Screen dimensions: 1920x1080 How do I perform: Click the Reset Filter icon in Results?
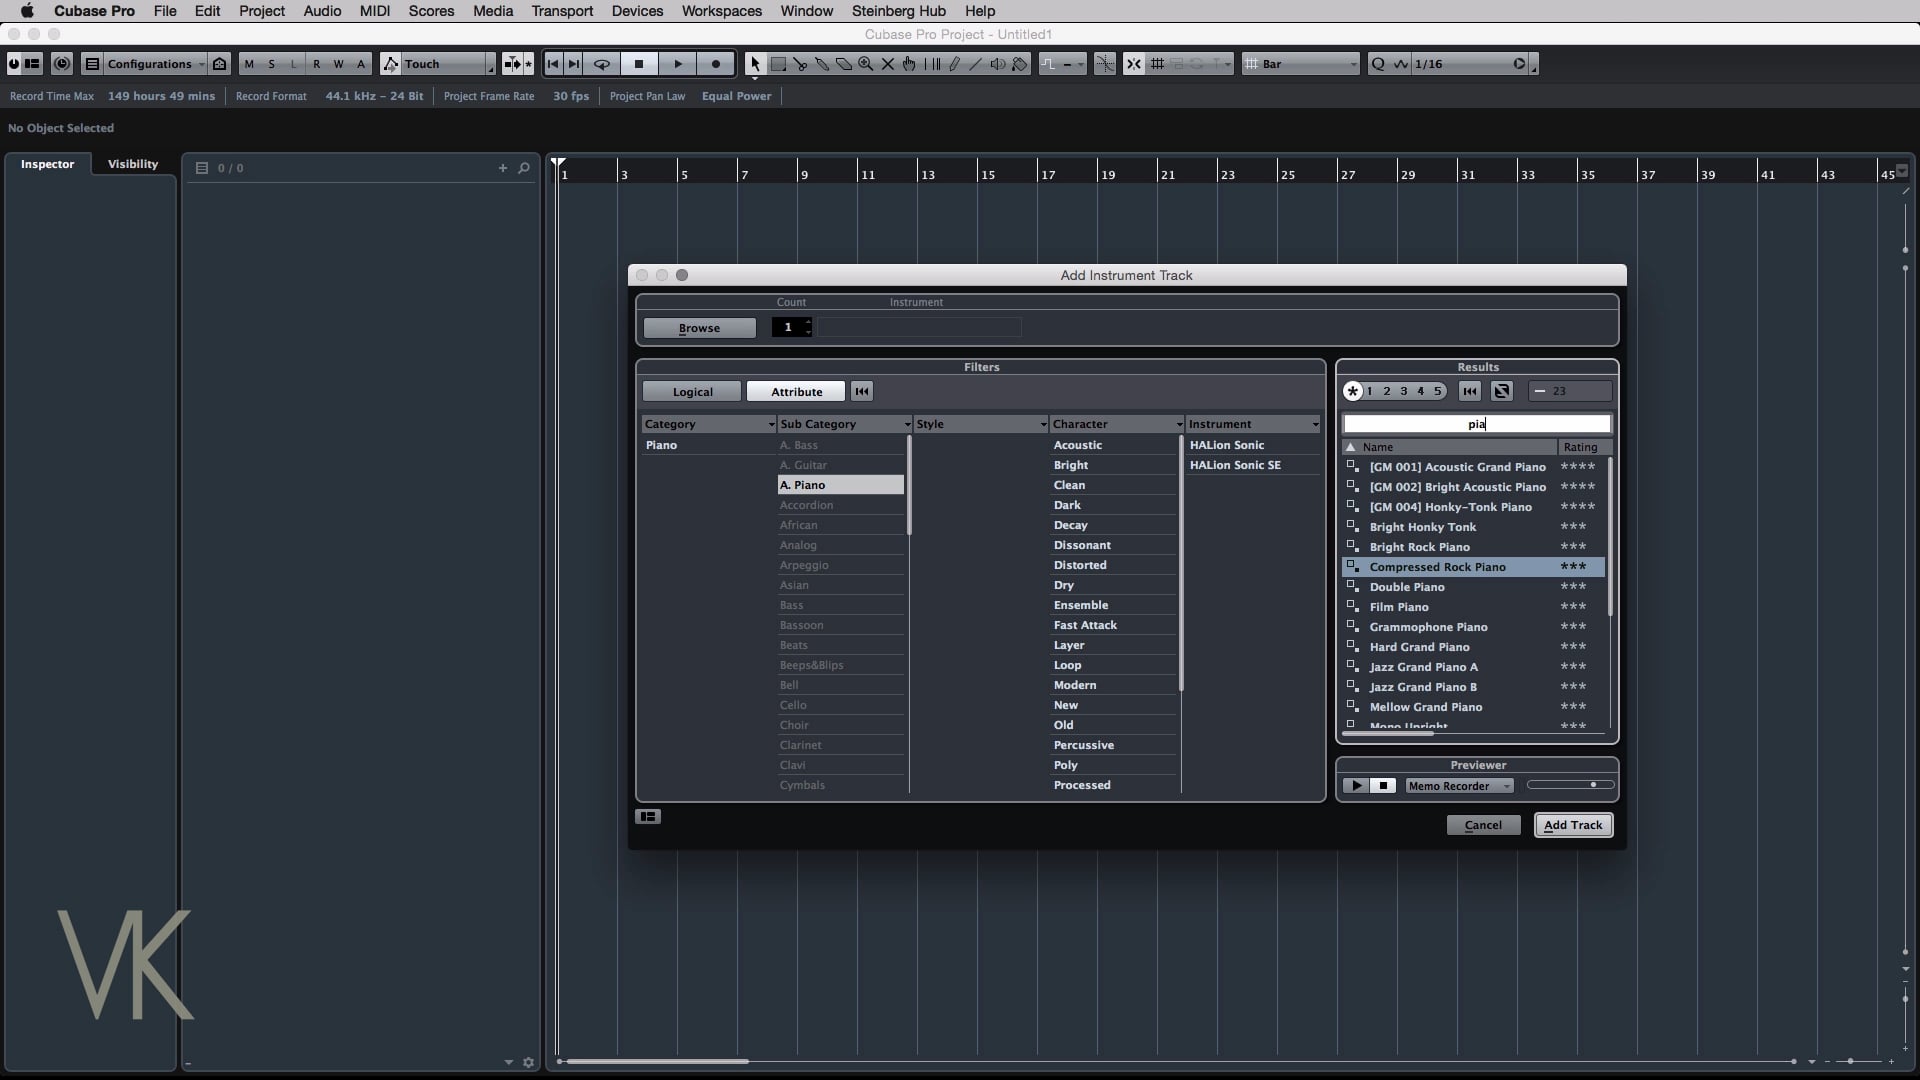point(1469,391)
